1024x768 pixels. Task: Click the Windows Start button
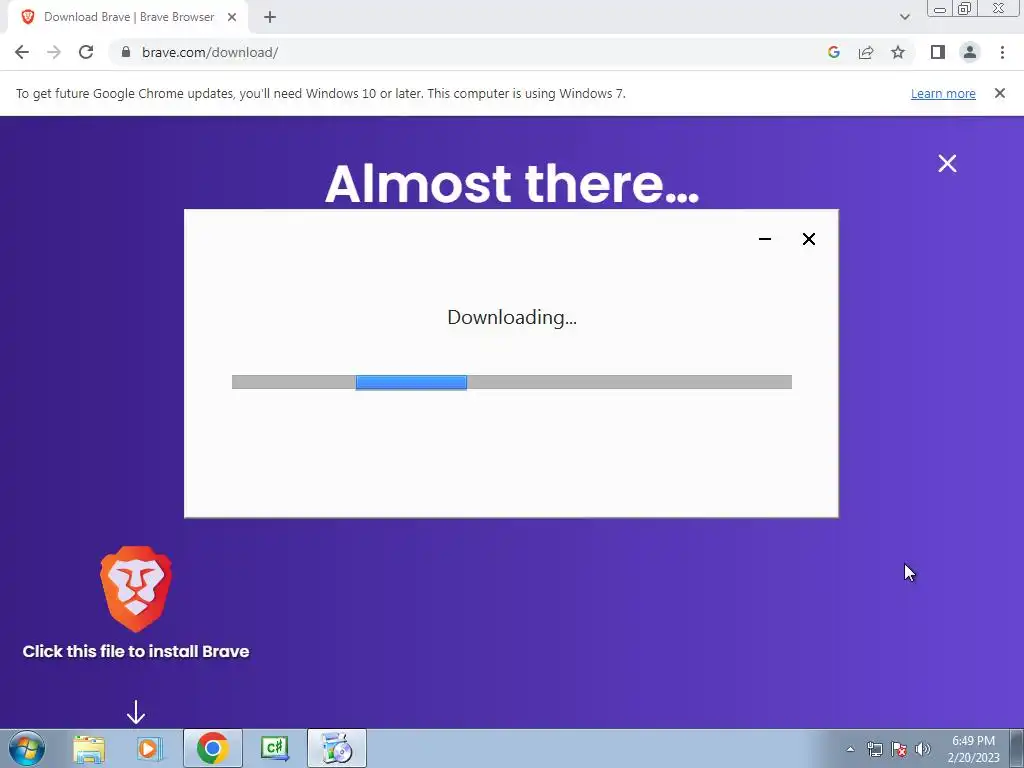click(x=27, y=748)
